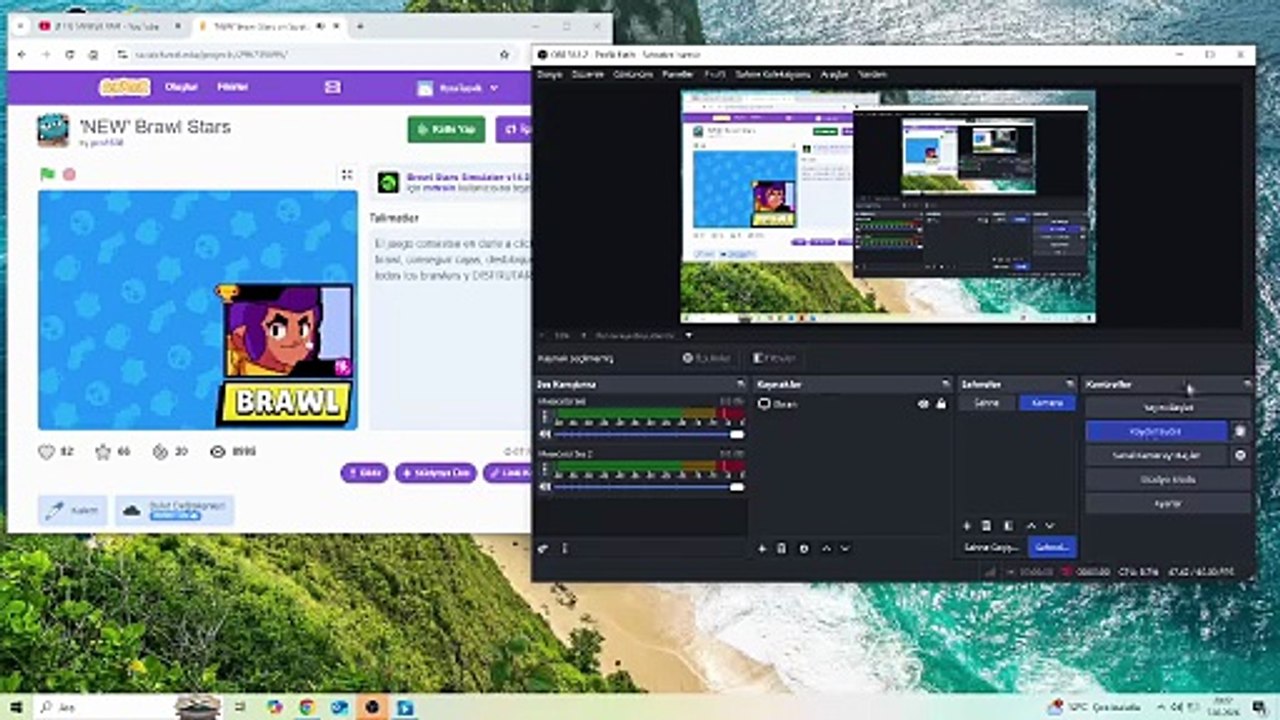Stop the Scratch project with red button
1280x720 pixels.
[x=69, y=174]
